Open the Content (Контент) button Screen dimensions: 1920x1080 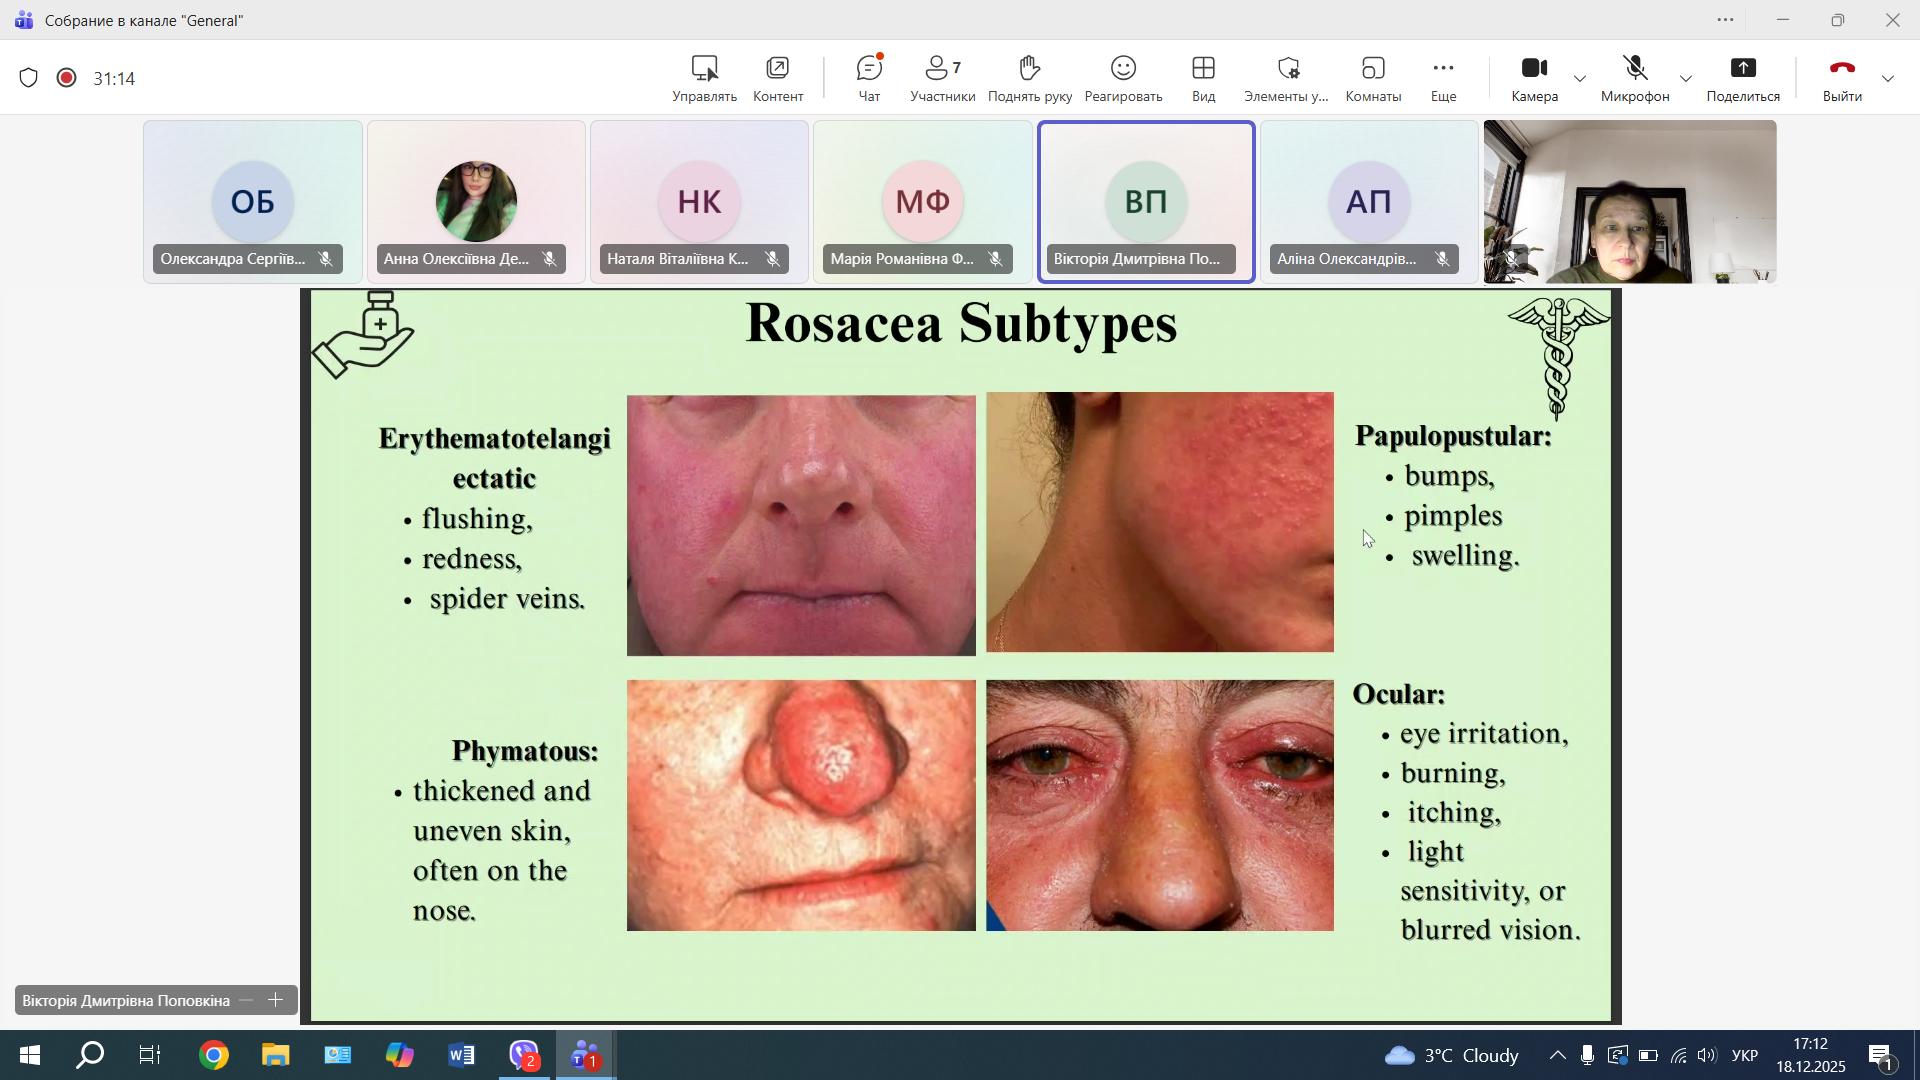(x=778, y=78)
